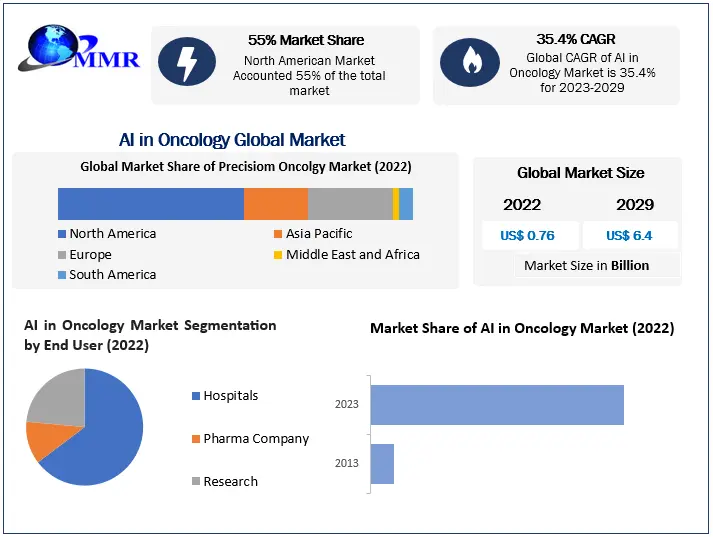The width and height of the screenshot is (713, 537).
Task: Click the yellow Middle East and Africa marker
Action: pyautogui.click(x=278, y=255)
